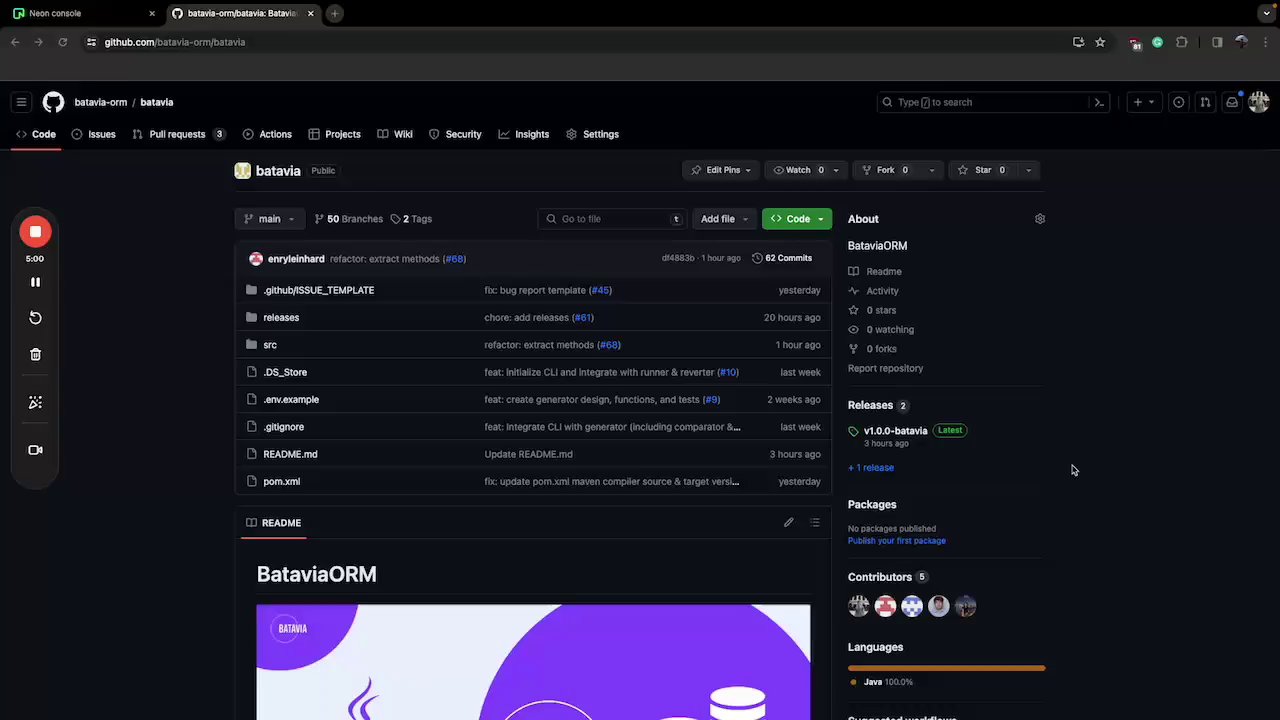
Task: Open the browser extensions puzzle icon
Action: click(x=1182, y=42)
